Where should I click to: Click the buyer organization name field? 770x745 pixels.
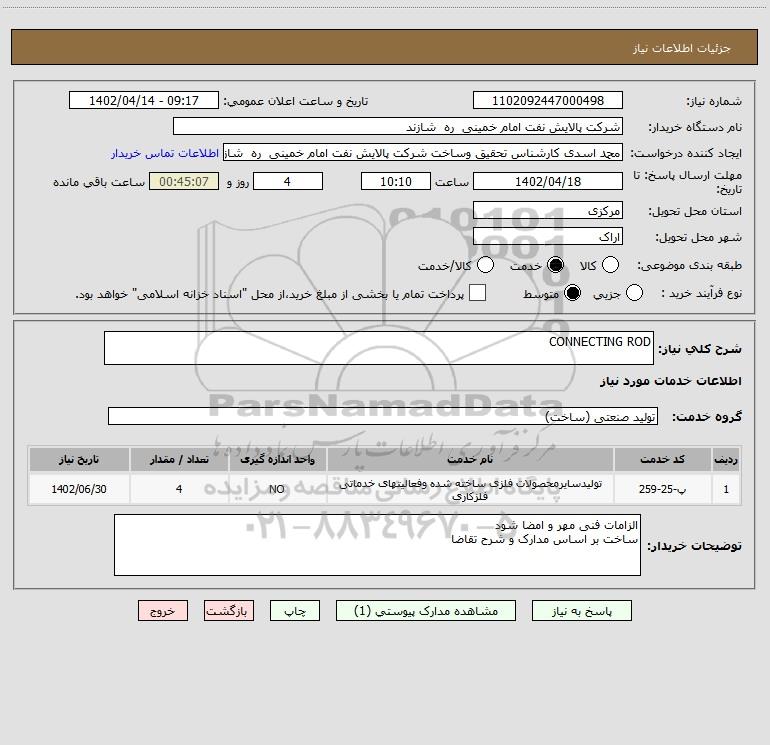pos(398,126)
